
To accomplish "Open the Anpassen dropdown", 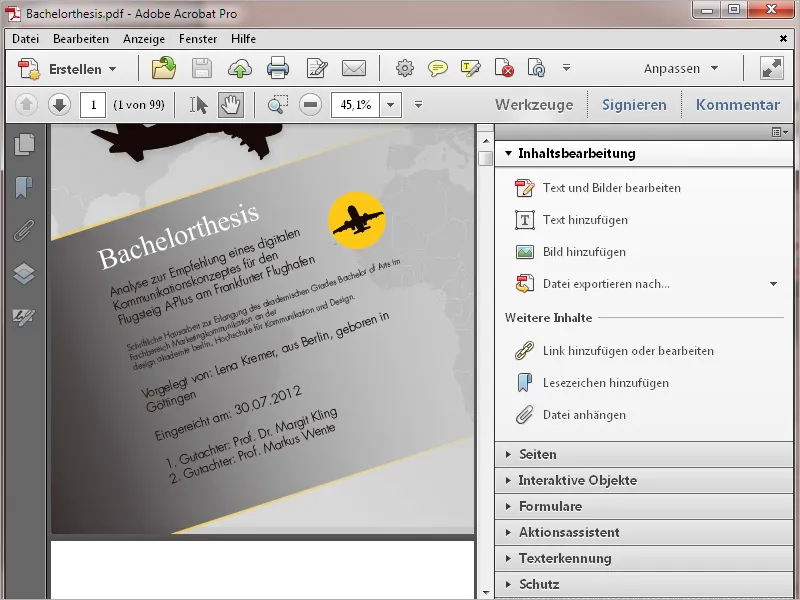I will click(681, 68).
